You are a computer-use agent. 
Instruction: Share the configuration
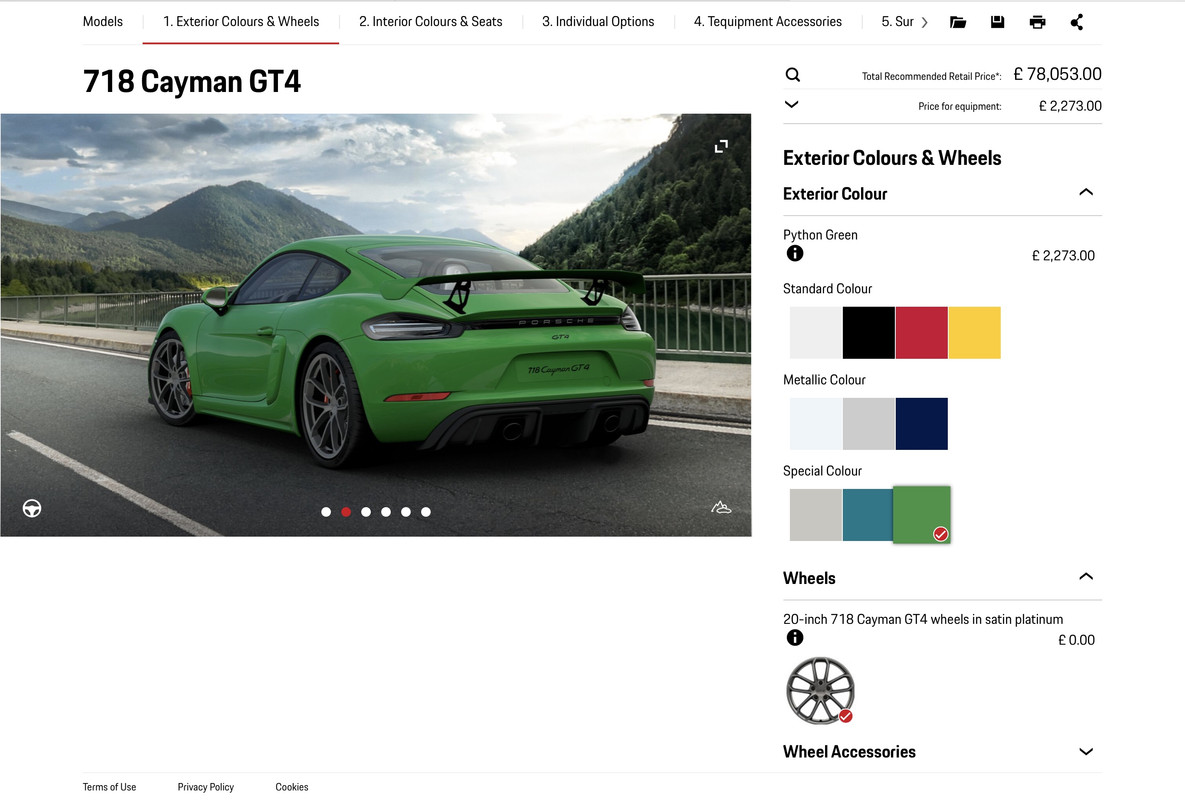click(1077, 22)
